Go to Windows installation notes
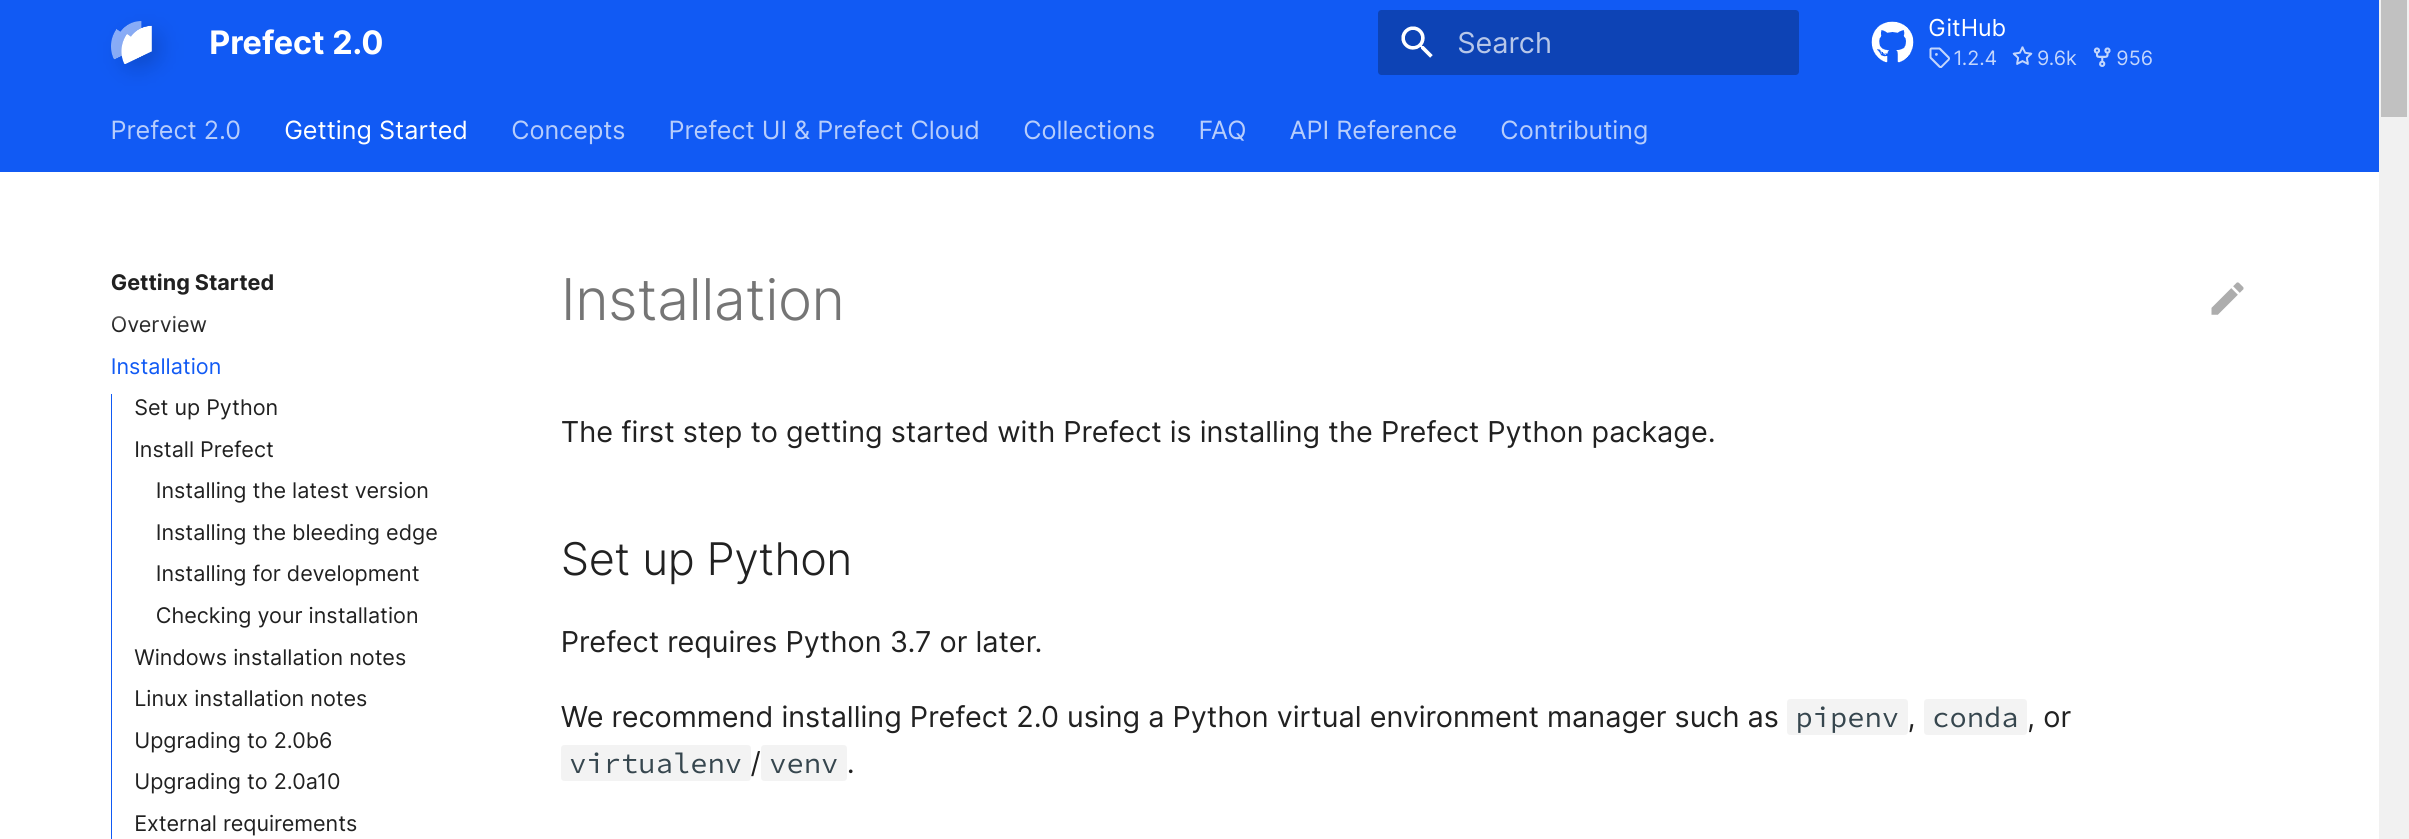 pyautogui.click(x=270, y=658)
